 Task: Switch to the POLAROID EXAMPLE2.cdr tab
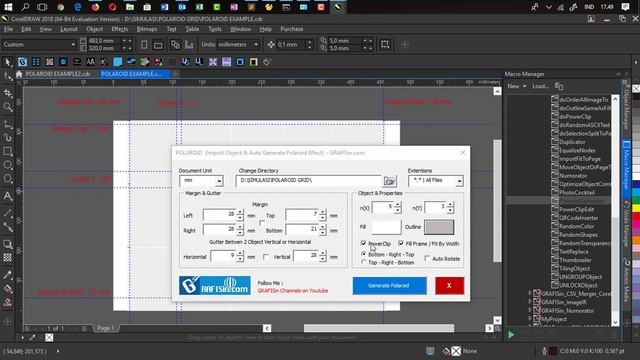coord(58,74)
